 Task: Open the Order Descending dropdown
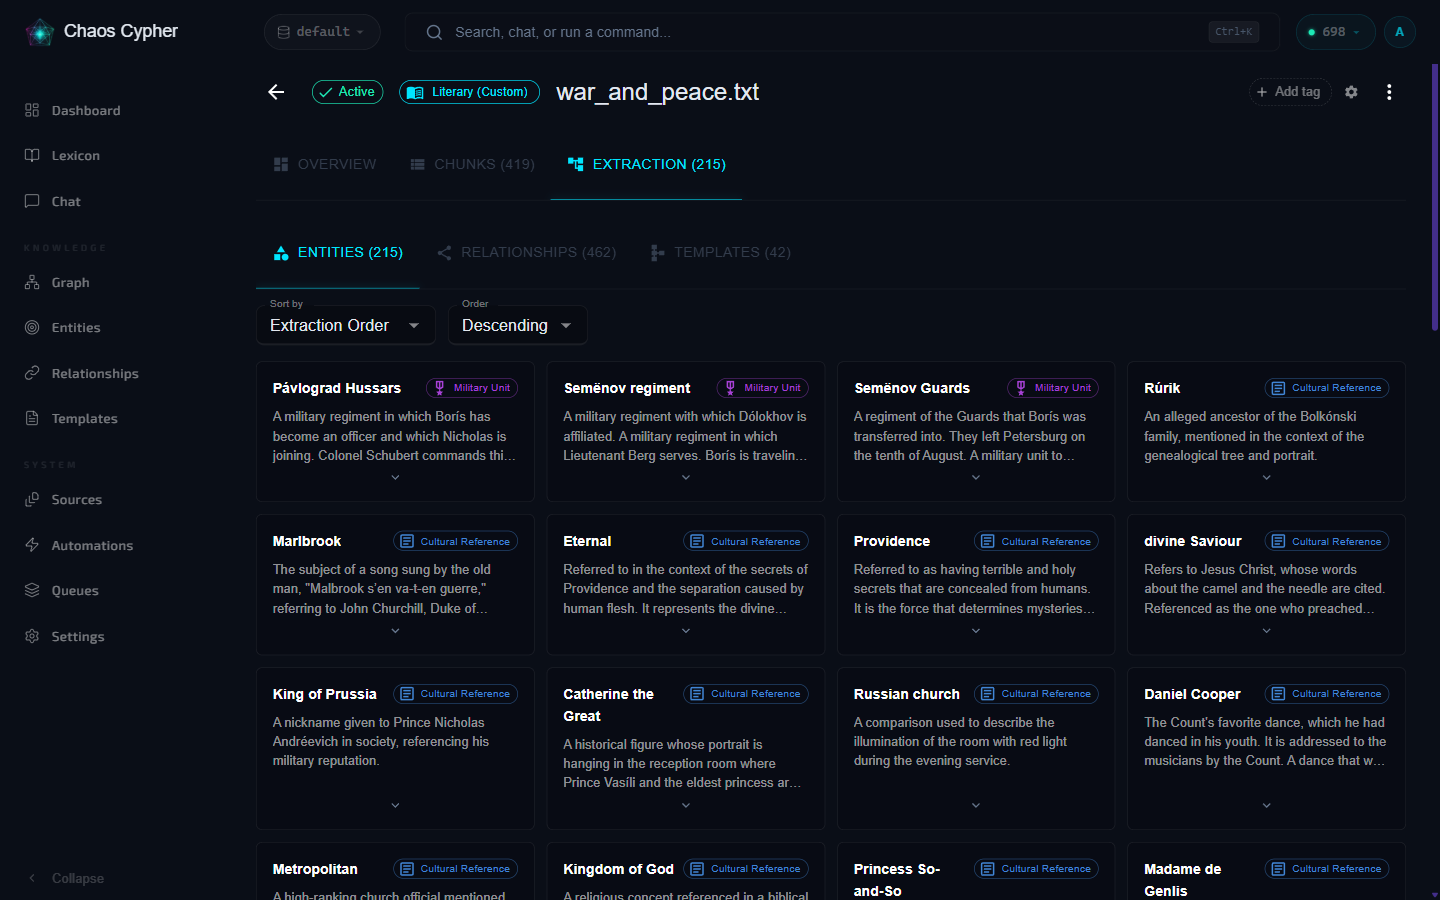point(517,325)
